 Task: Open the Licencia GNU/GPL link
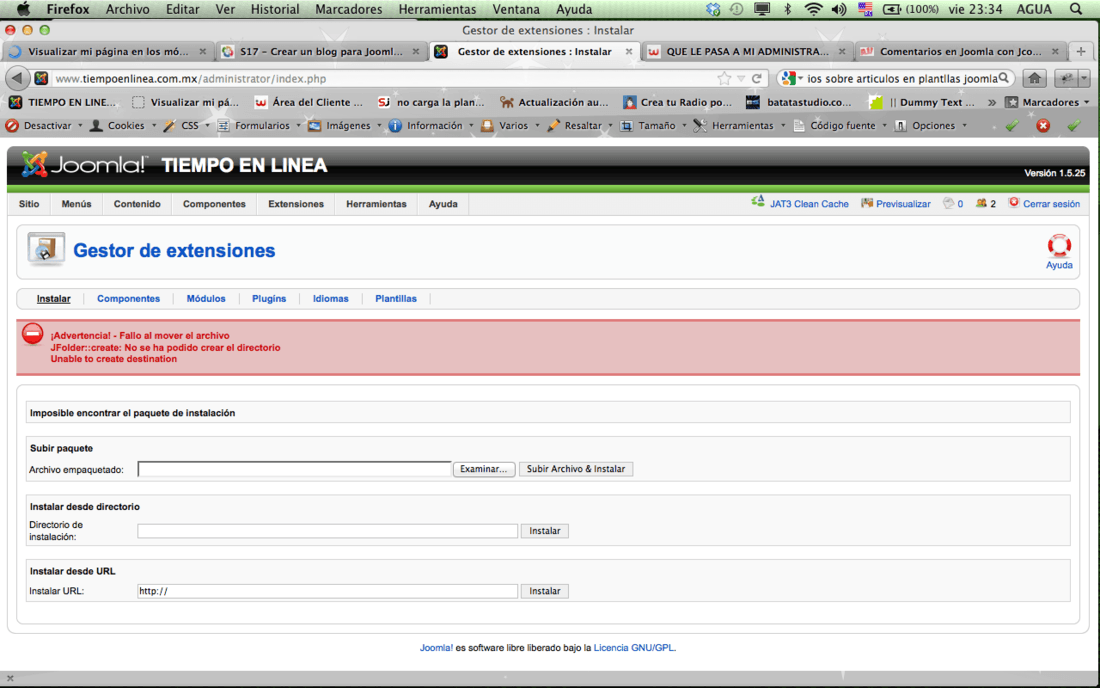coord(633,648)
